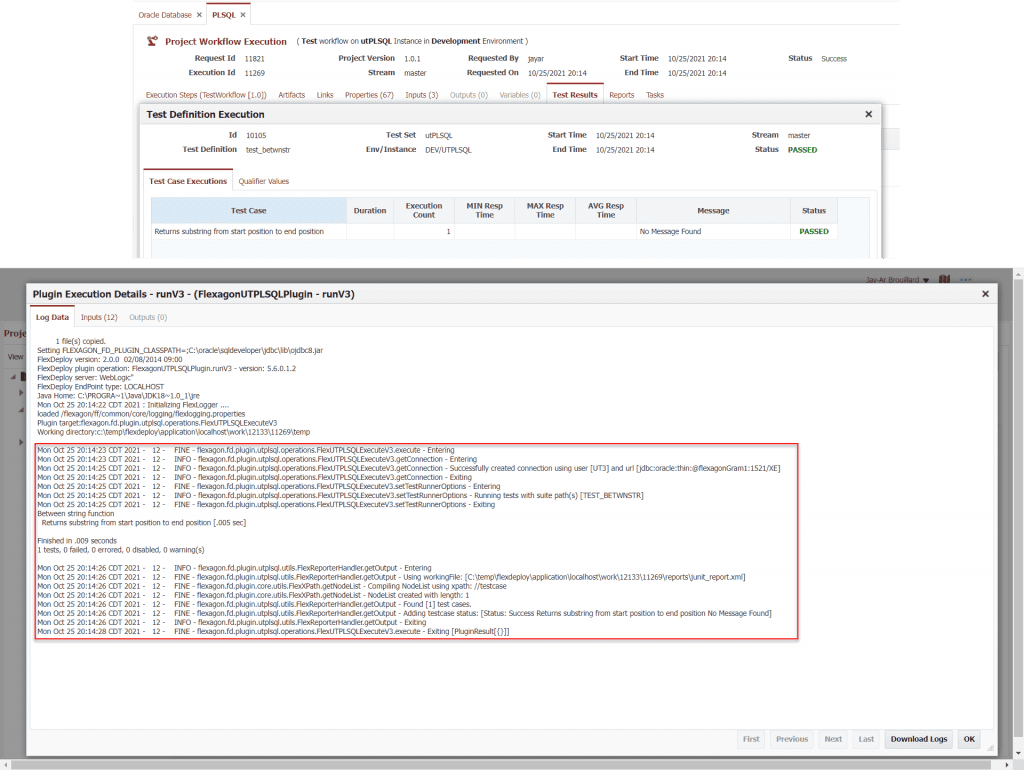The width and height of the screenshot is (1024, 770).
Task: Open the Reports tab
Action: tap(622, 94)
